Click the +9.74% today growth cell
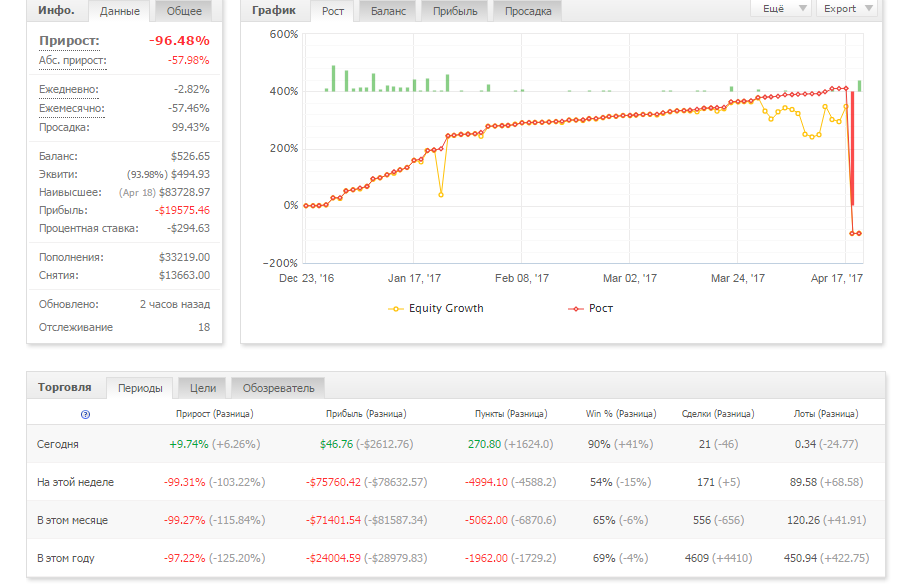 189,445
